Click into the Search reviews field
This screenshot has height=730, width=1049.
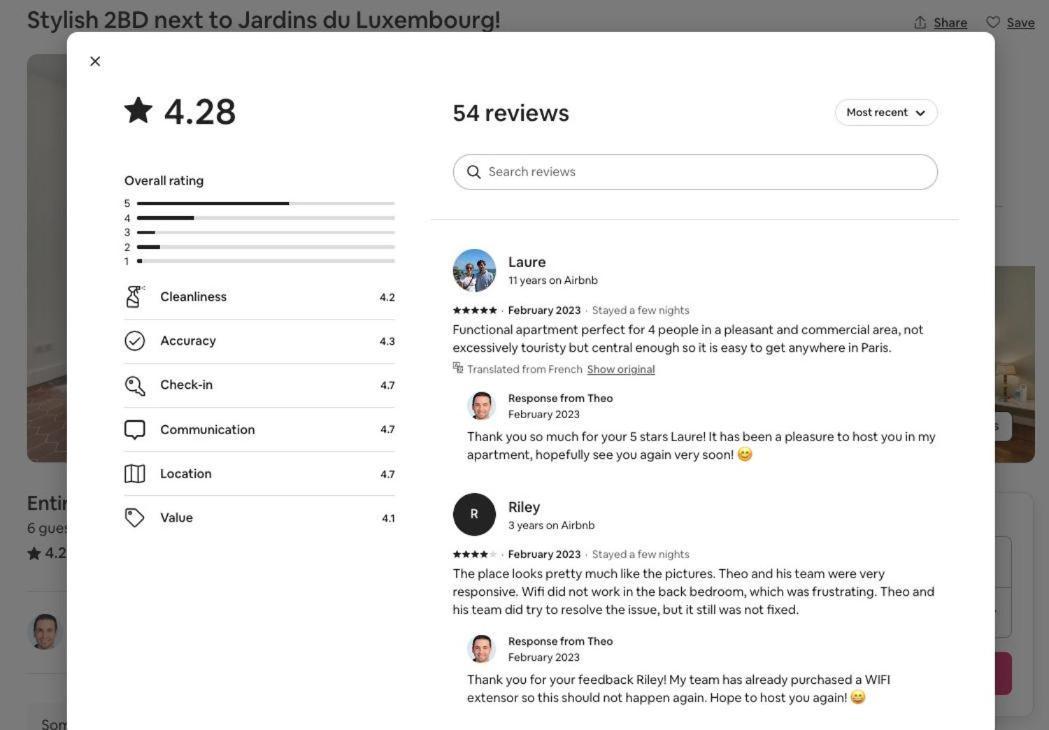click(695, 172)
